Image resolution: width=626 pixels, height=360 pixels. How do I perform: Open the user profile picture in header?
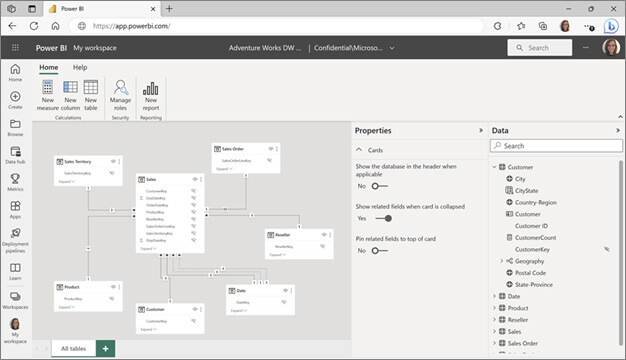pos(611,47)
